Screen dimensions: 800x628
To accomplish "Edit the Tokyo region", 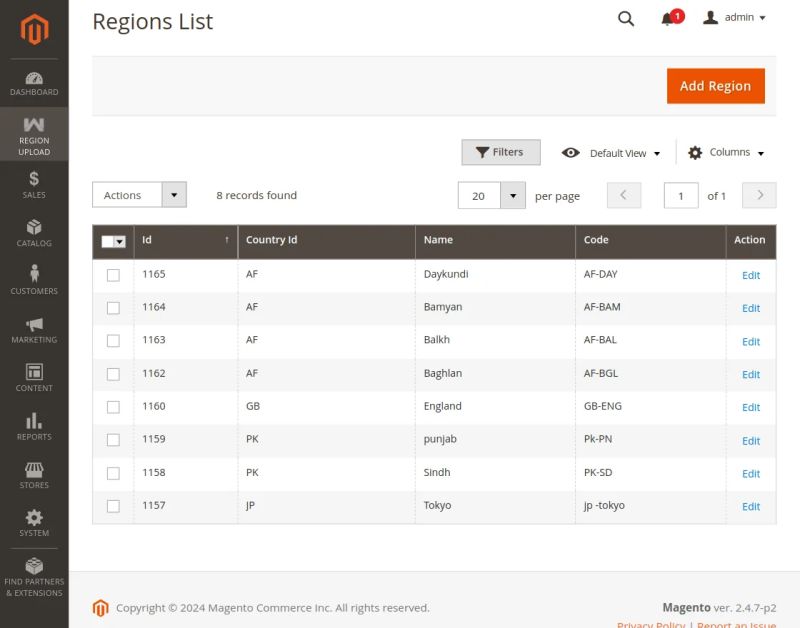I will coord(750,506).
